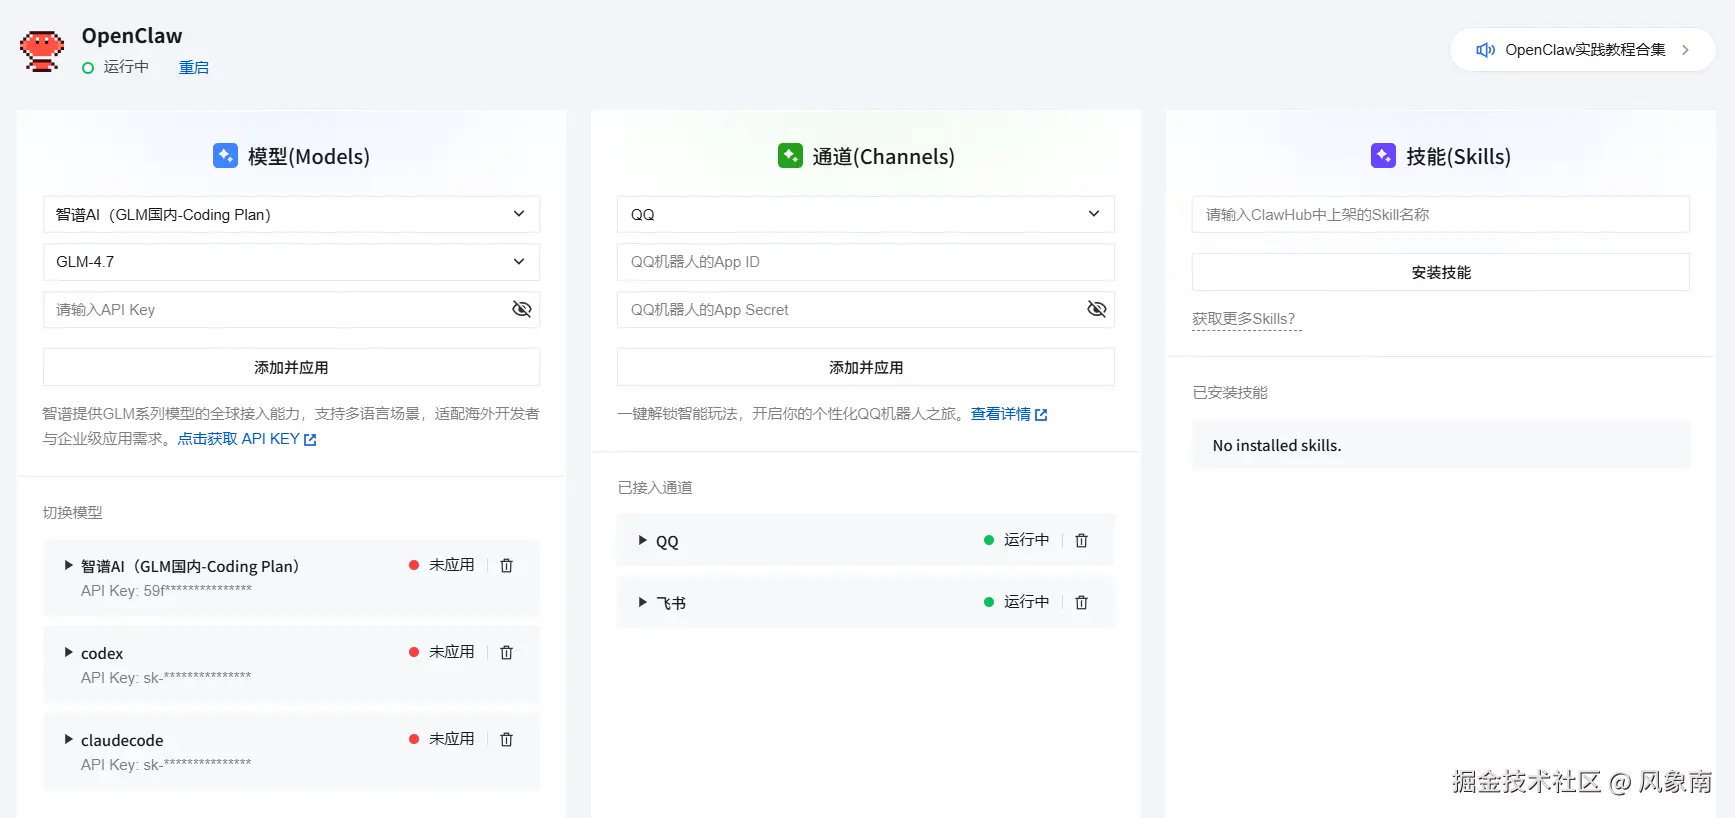
Task: Click the 已接入通道 label
Action: (655, 488)
